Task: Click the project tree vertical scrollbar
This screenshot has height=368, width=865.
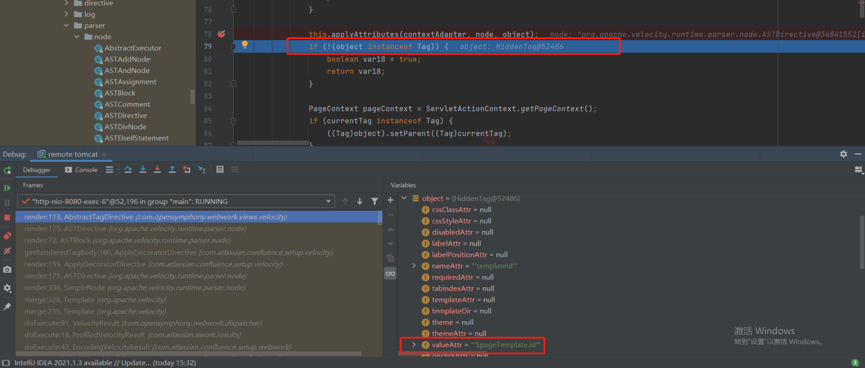Action: (193, 97)
